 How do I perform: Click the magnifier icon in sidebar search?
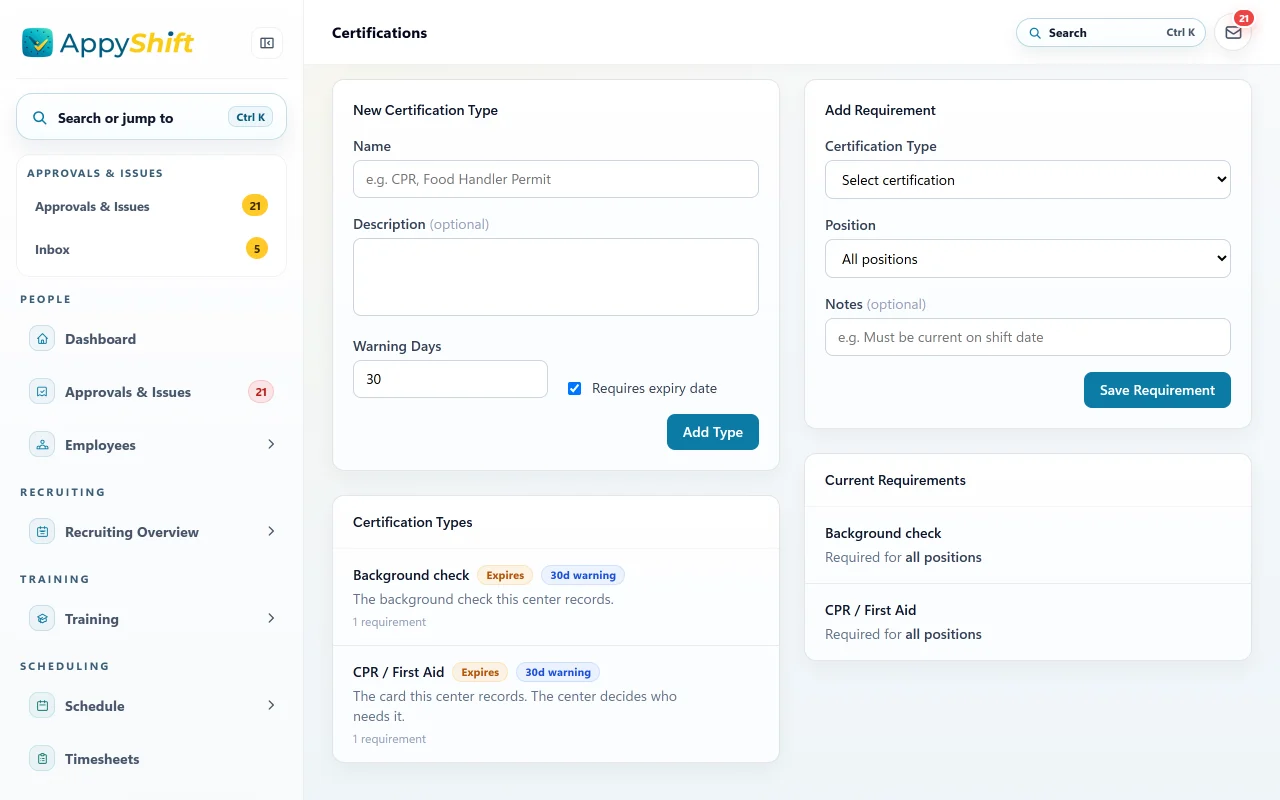(x=40, y=118)
